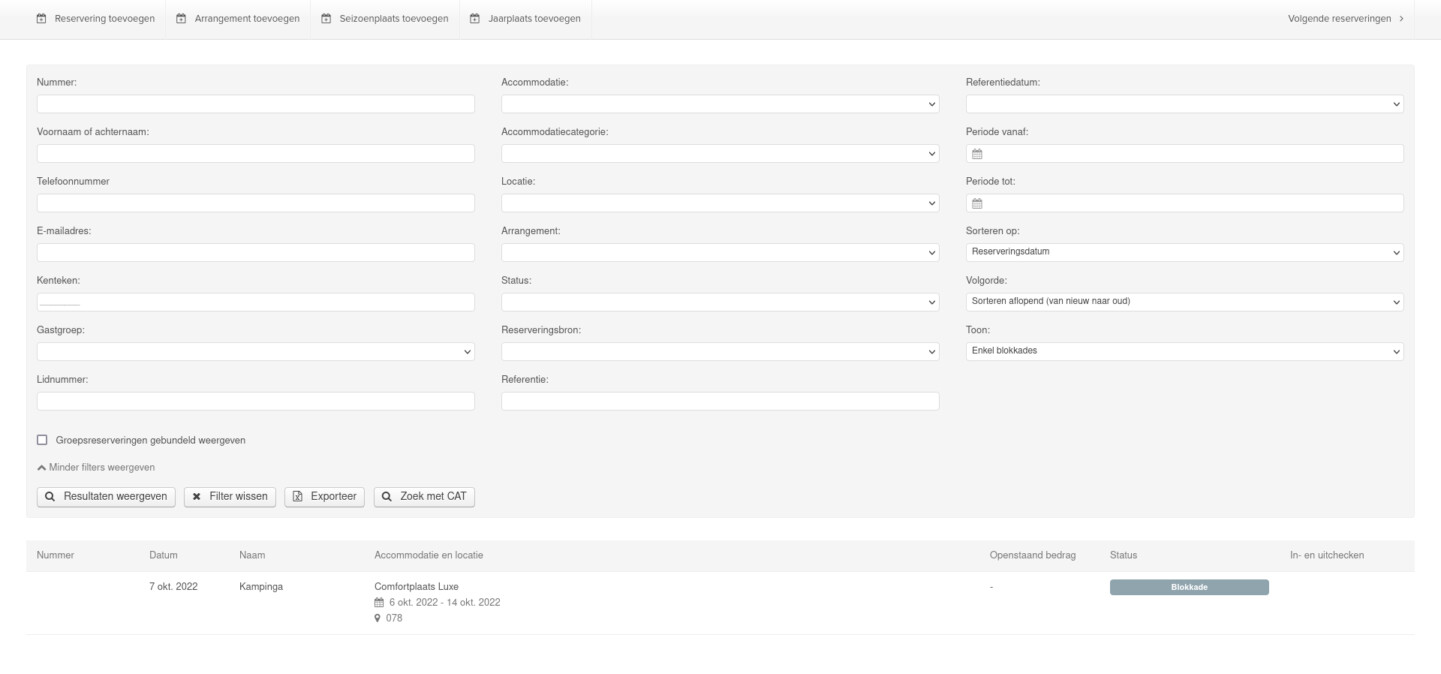Focus the Voornaam of achternaam input field
Screen dimensions: 1441x674
coord(256,154)
